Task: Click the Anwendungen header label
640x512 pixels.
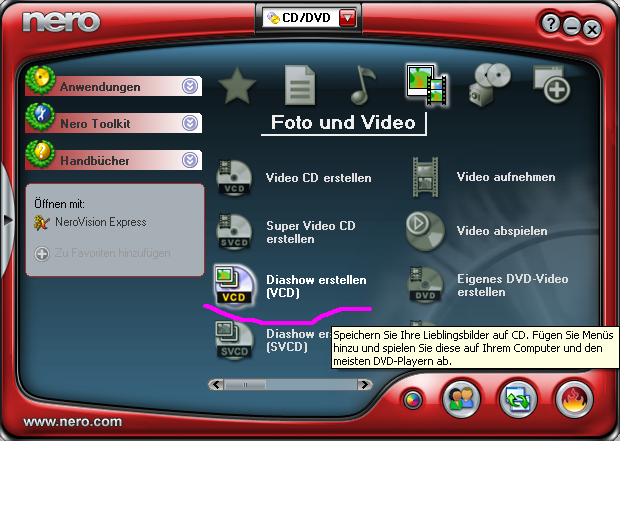Action: [100, 87]
